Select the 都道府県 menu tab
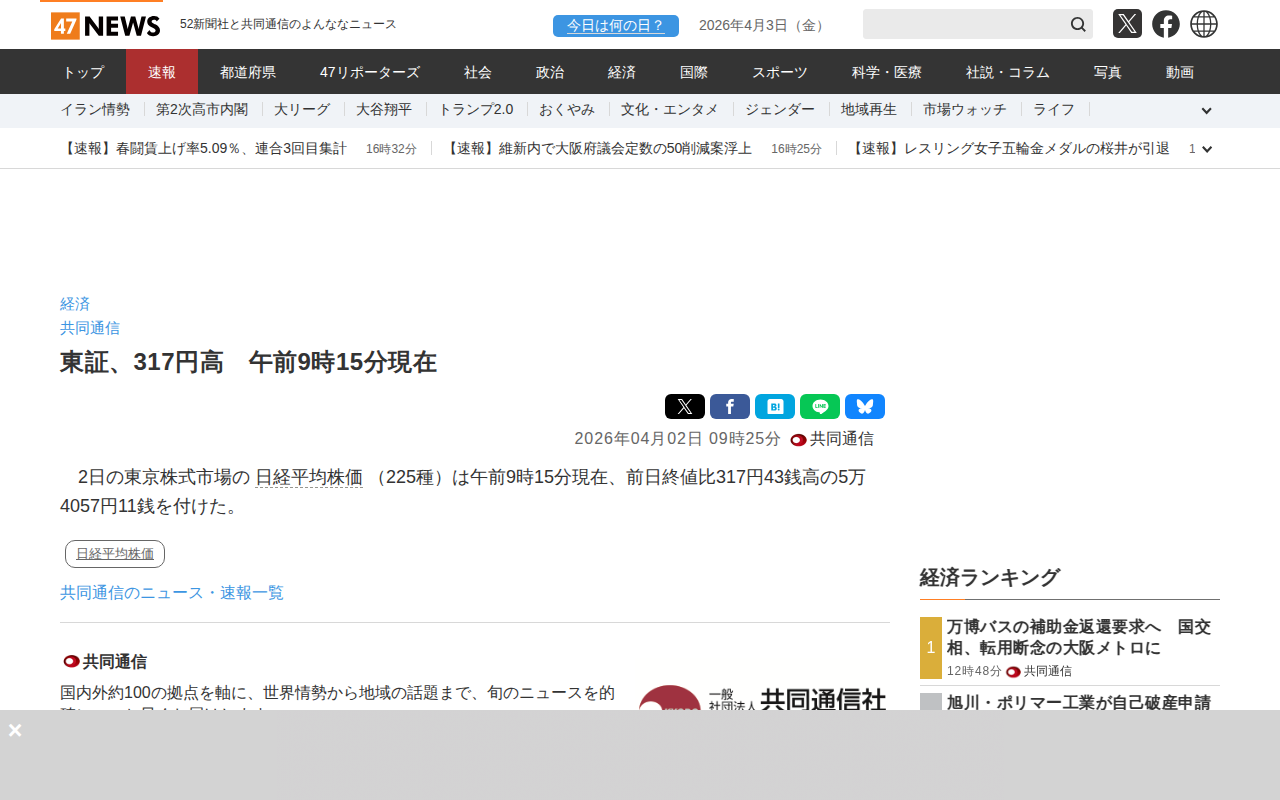This screenshot has width=1280, height=800. [248, 72]
